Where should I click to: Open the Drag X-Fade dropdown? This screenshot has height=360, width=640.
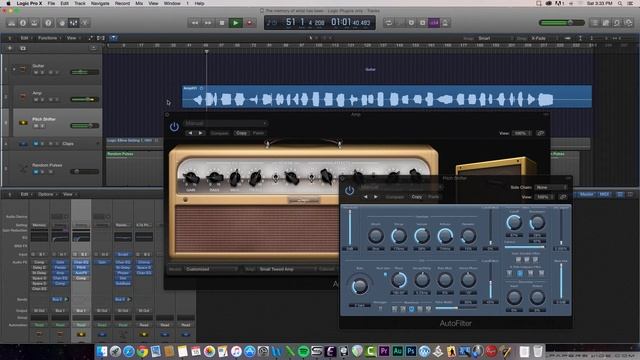point(543,38)
